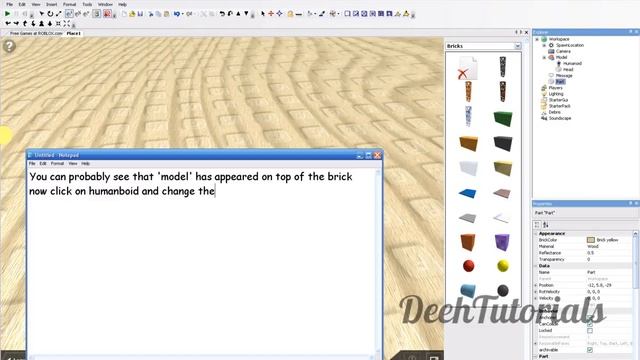Pick the red X delete item in Bricks palette
The image size is (640, 360).
click(x=468, y=68)
